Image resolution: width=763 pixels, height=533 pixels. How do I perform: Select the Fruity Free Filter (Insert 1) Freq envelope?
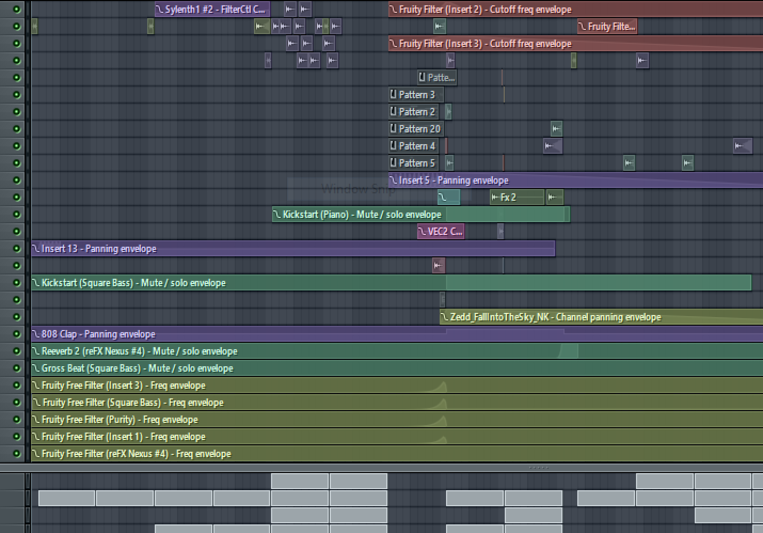click(x=397, y=436)
